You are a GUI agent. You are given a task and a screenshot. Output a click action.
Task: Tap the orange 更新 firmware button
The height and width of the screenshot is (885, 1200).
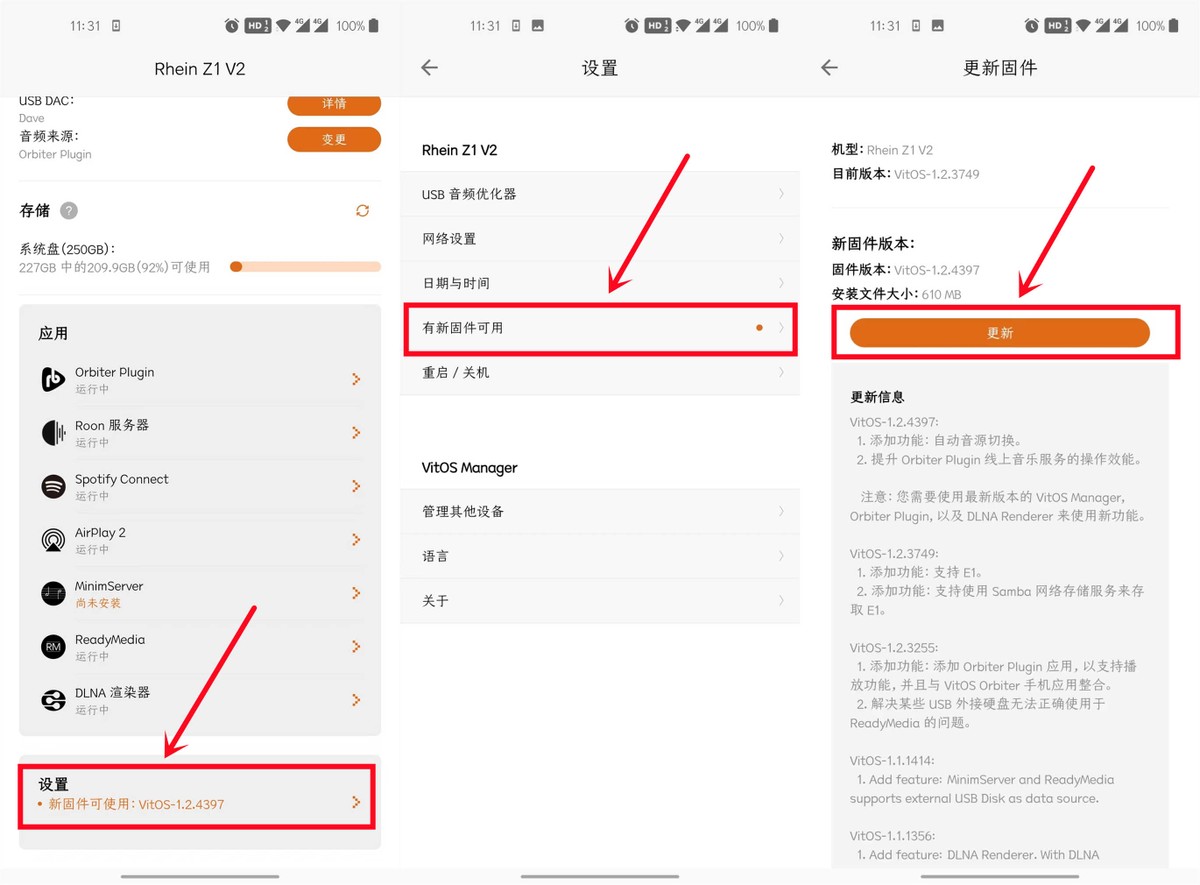(x=1000, y=333)
